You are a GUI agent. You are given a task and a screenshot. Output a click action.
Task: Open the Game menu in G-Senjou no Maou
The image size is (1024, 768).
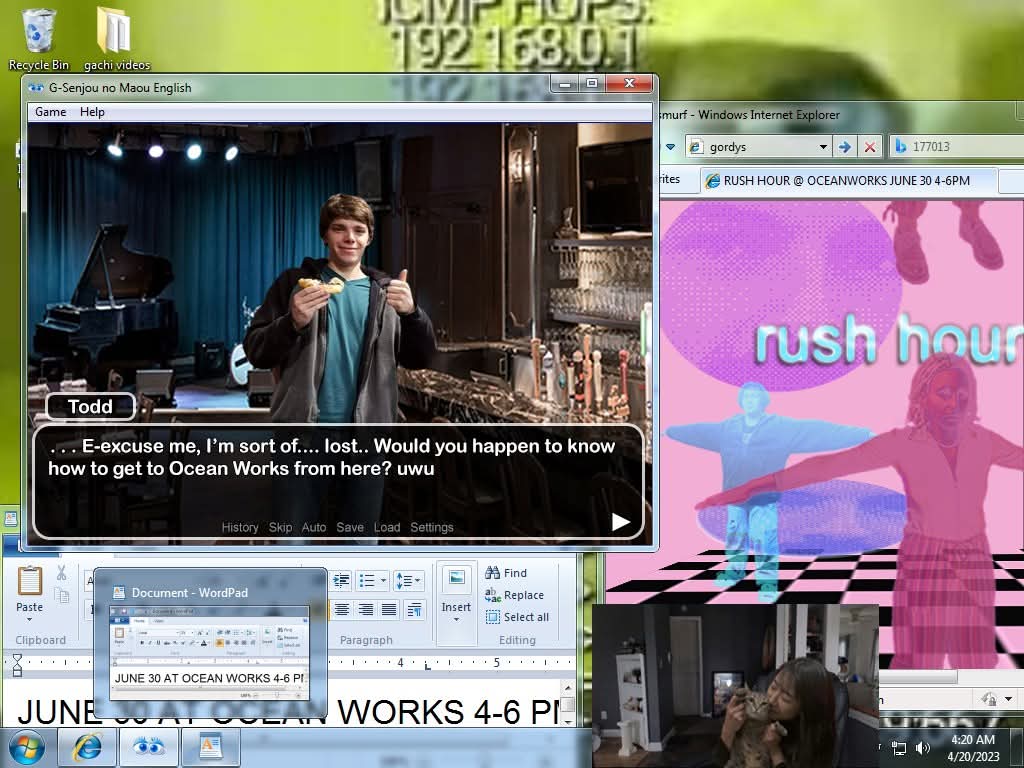50,112
